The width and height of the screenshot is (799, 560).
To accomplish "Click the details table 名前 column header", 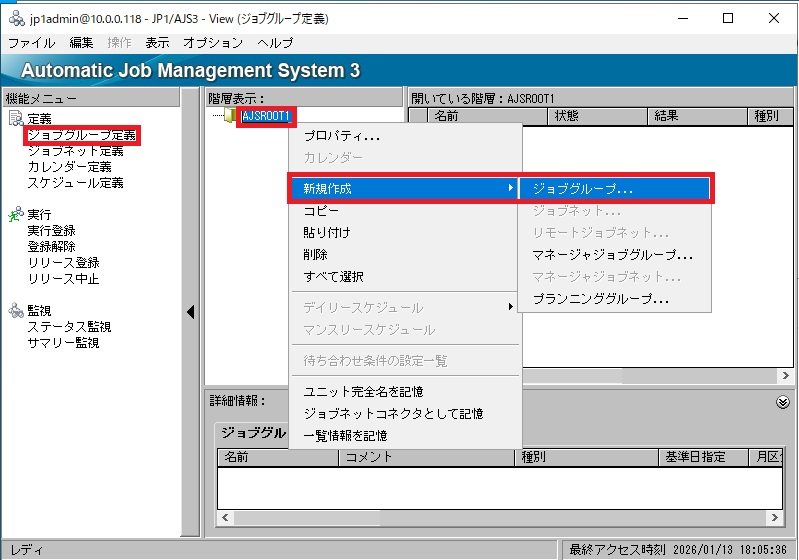I will pyautogui.click(x=278, y=457).
